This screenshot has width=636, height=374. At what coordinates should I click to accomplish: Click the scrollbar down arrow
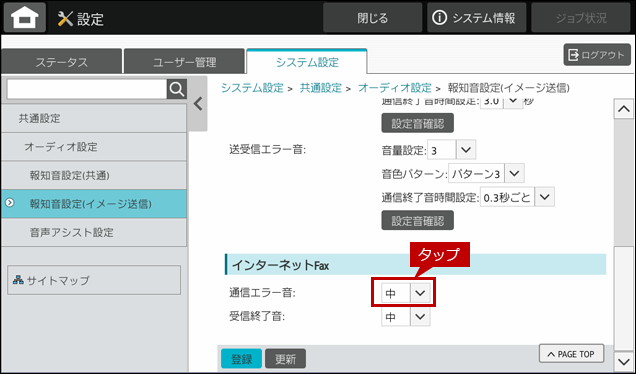623,360
